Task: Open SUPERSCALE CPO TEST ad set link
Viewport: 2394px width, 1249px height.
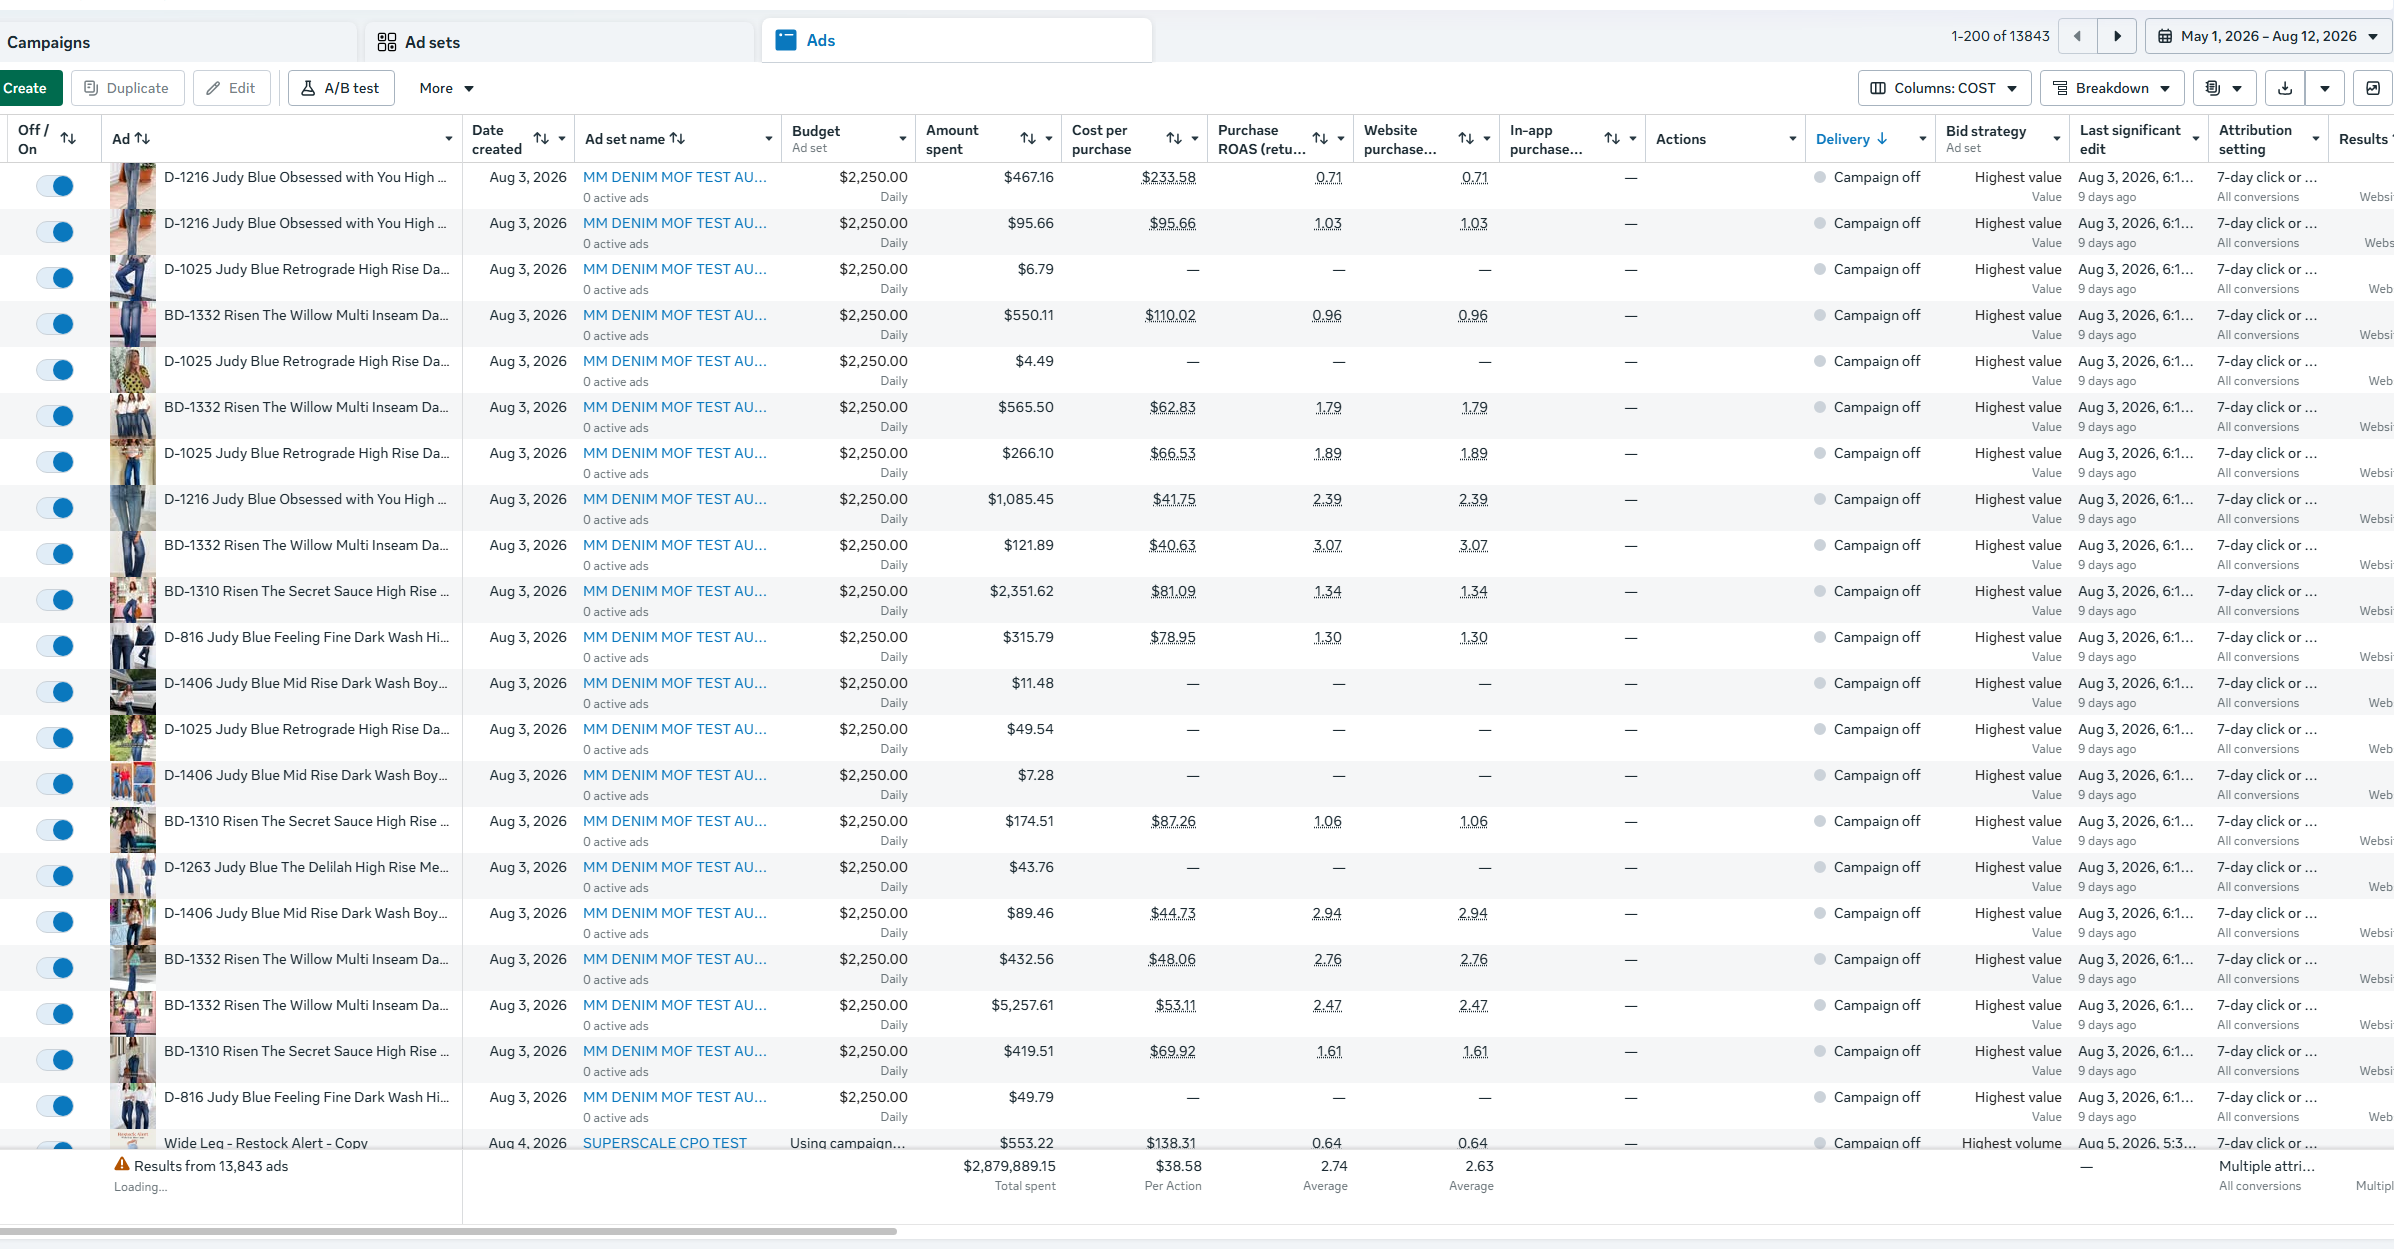Action: coord(664,1142)
